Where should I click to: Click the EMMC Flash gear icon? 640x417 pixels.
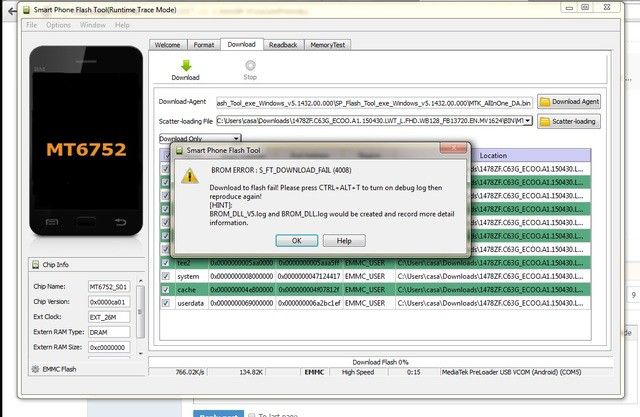point(36,369)
